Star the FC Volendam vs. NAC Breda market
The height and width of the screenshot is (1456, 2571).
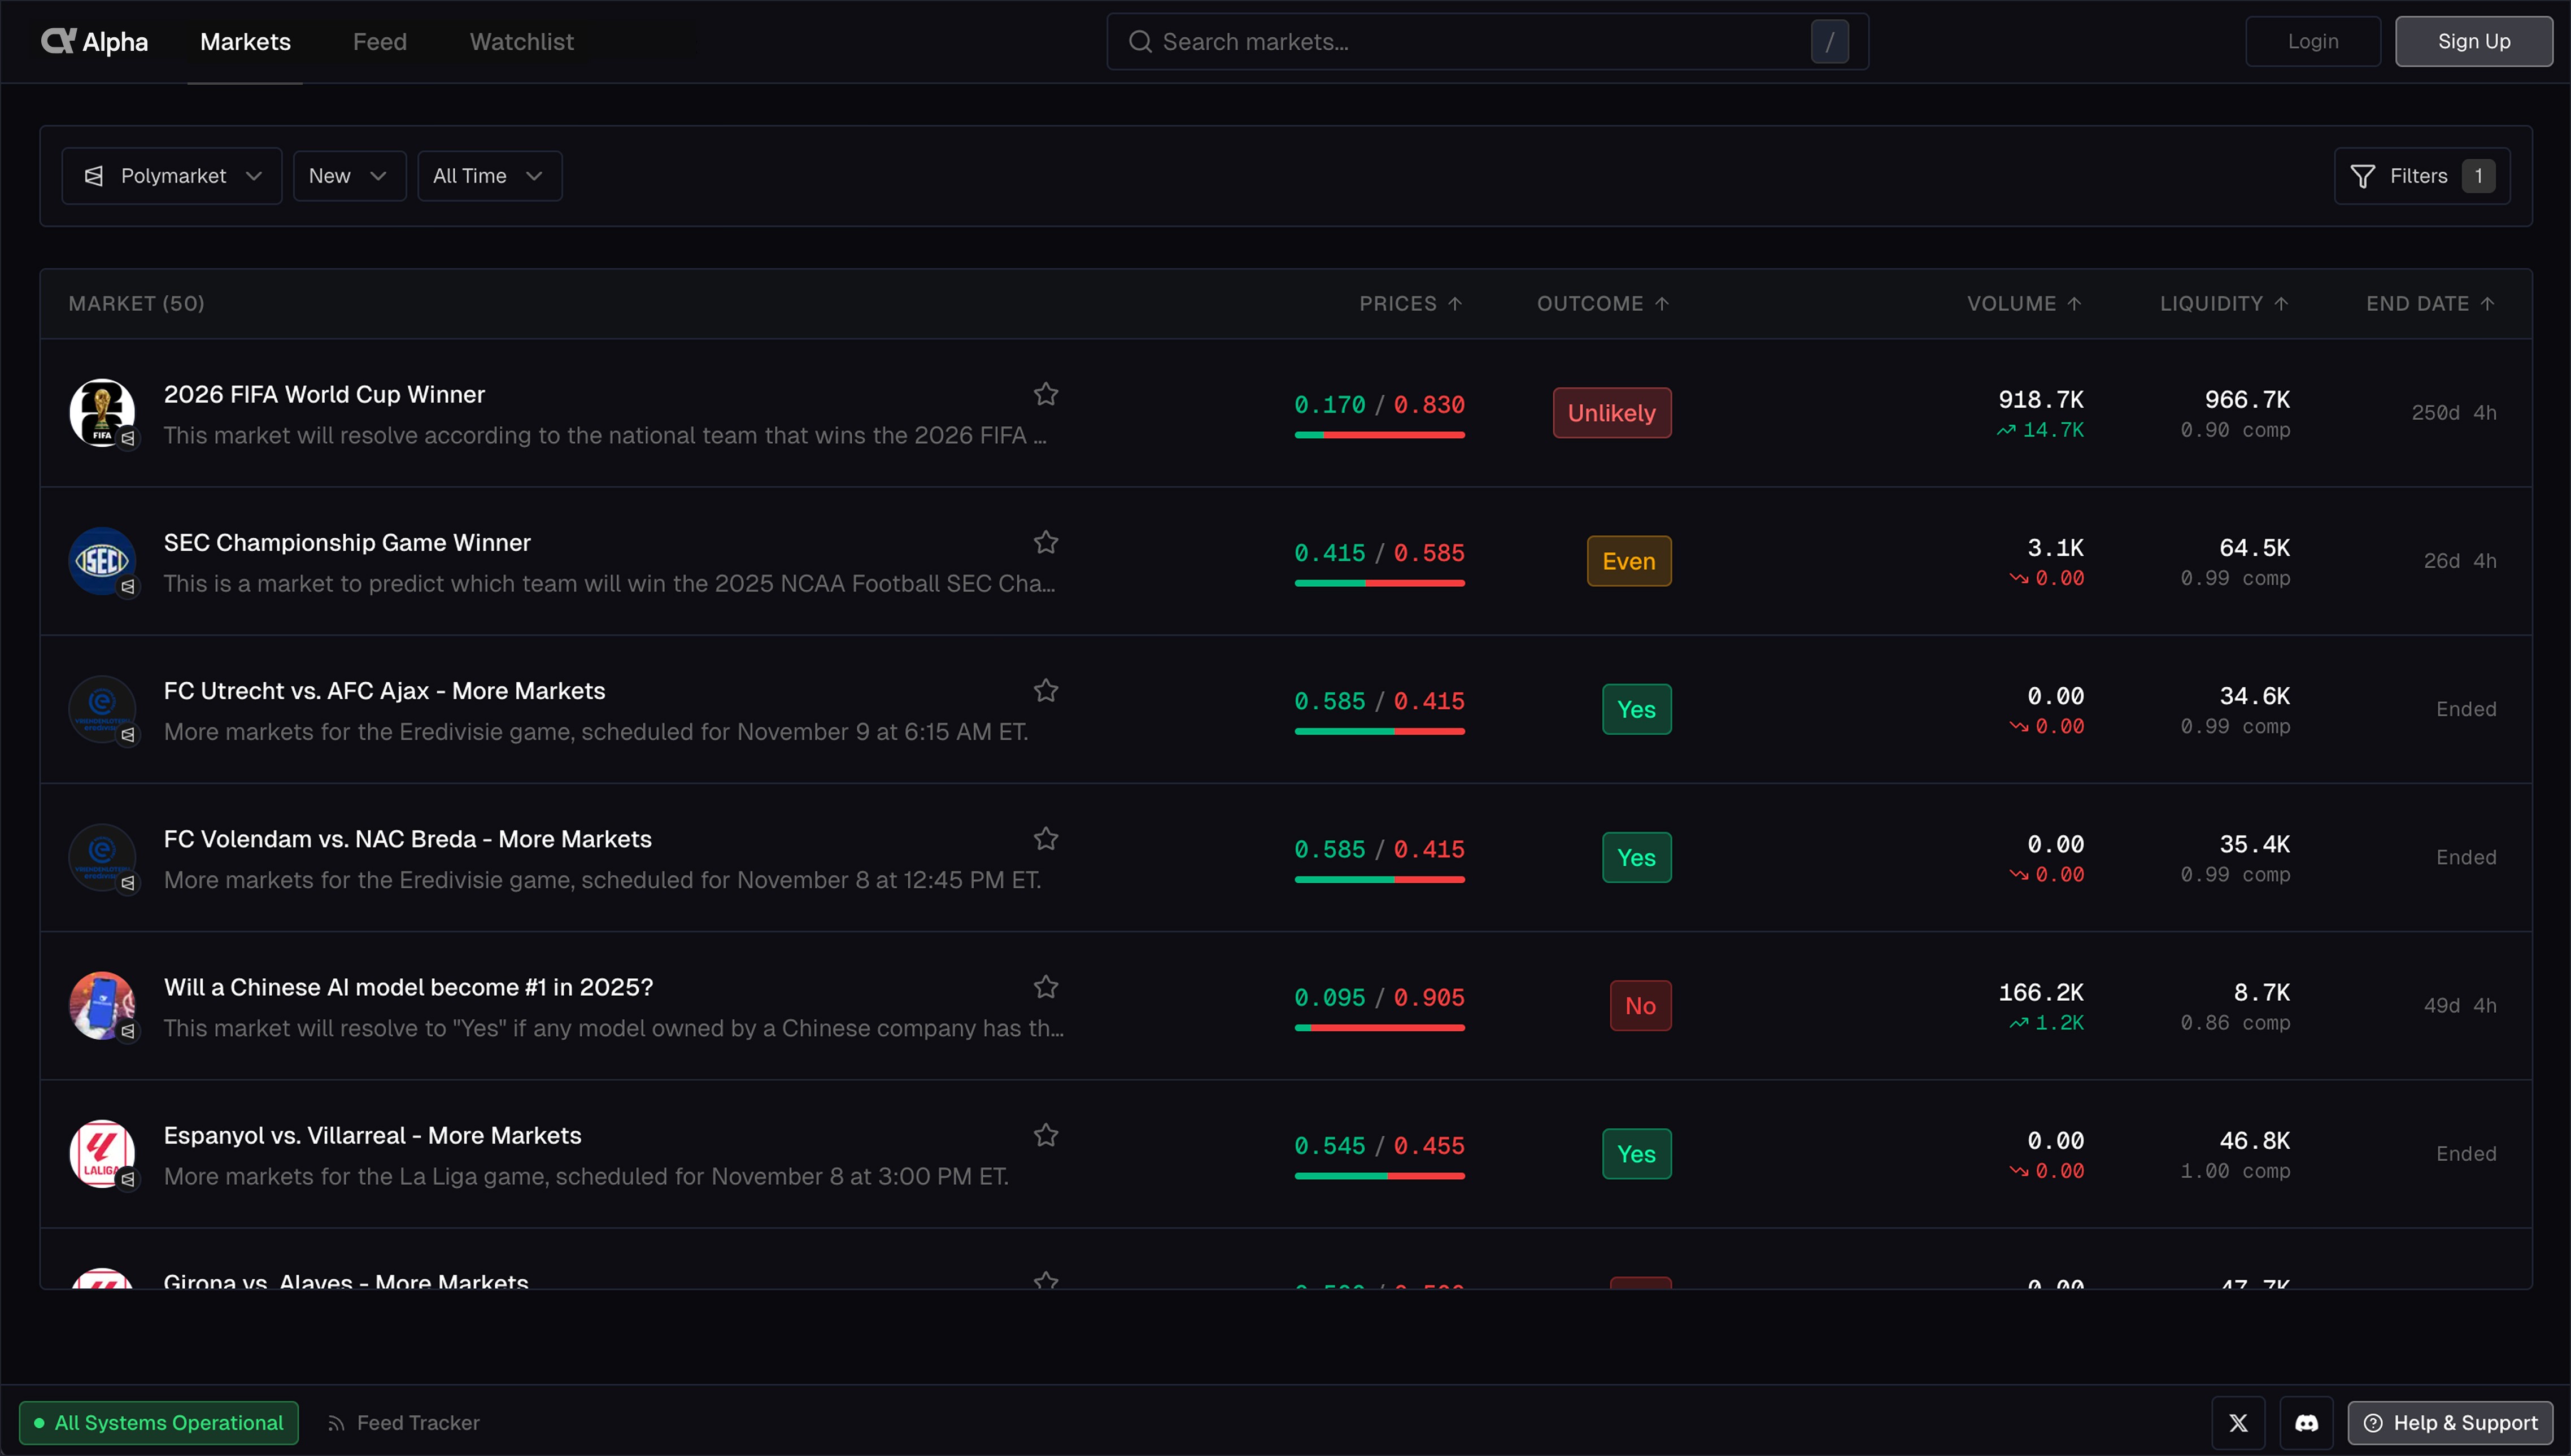point(1046,838)
